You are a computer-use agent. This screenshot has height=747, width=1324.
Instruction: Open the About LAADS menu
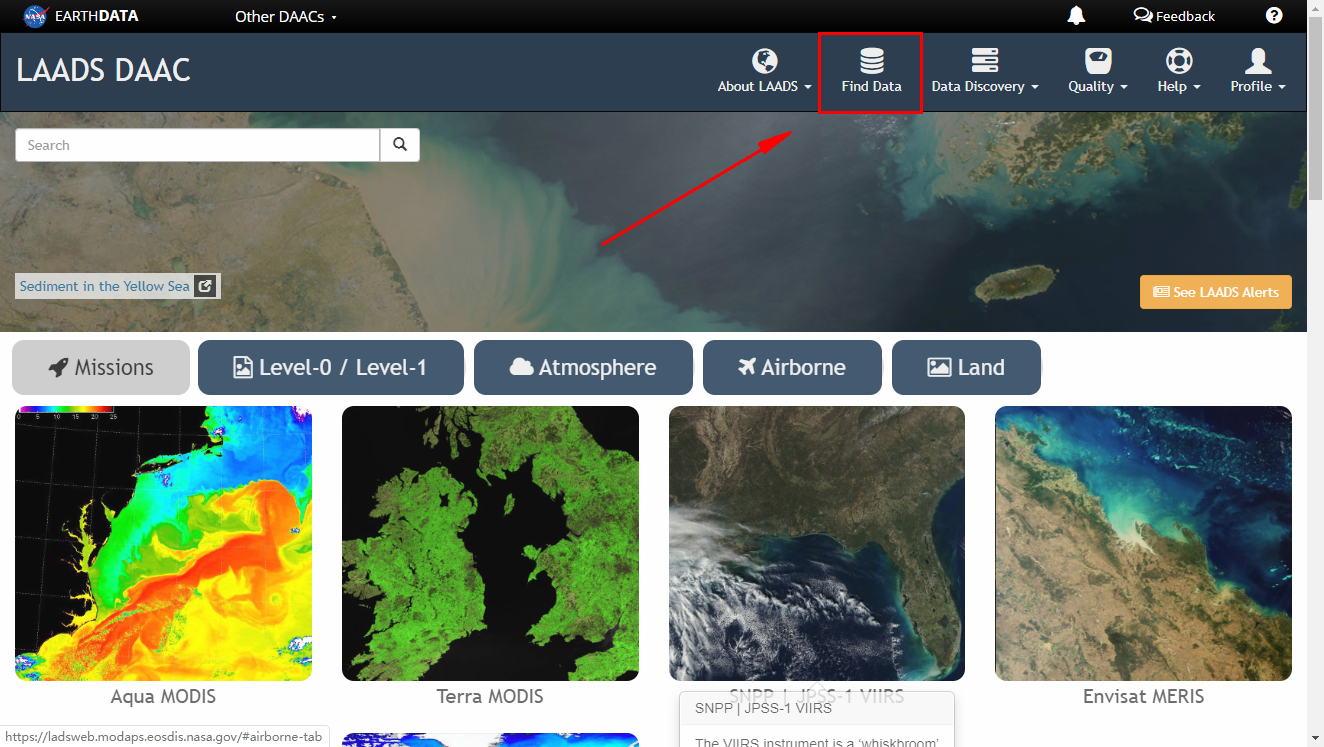click(765, 71)
